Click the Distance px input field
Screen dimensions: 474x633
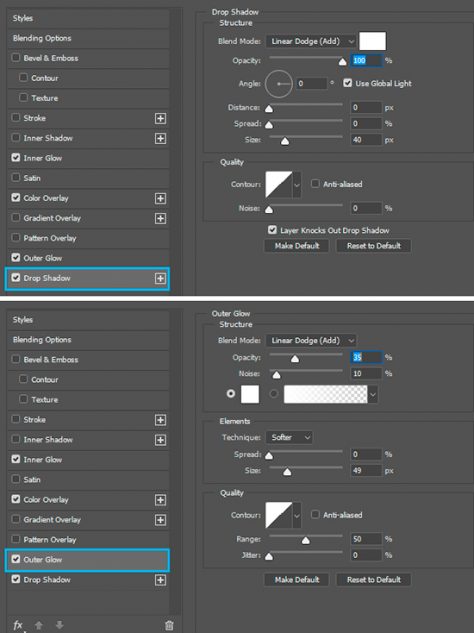pos(366,107)
